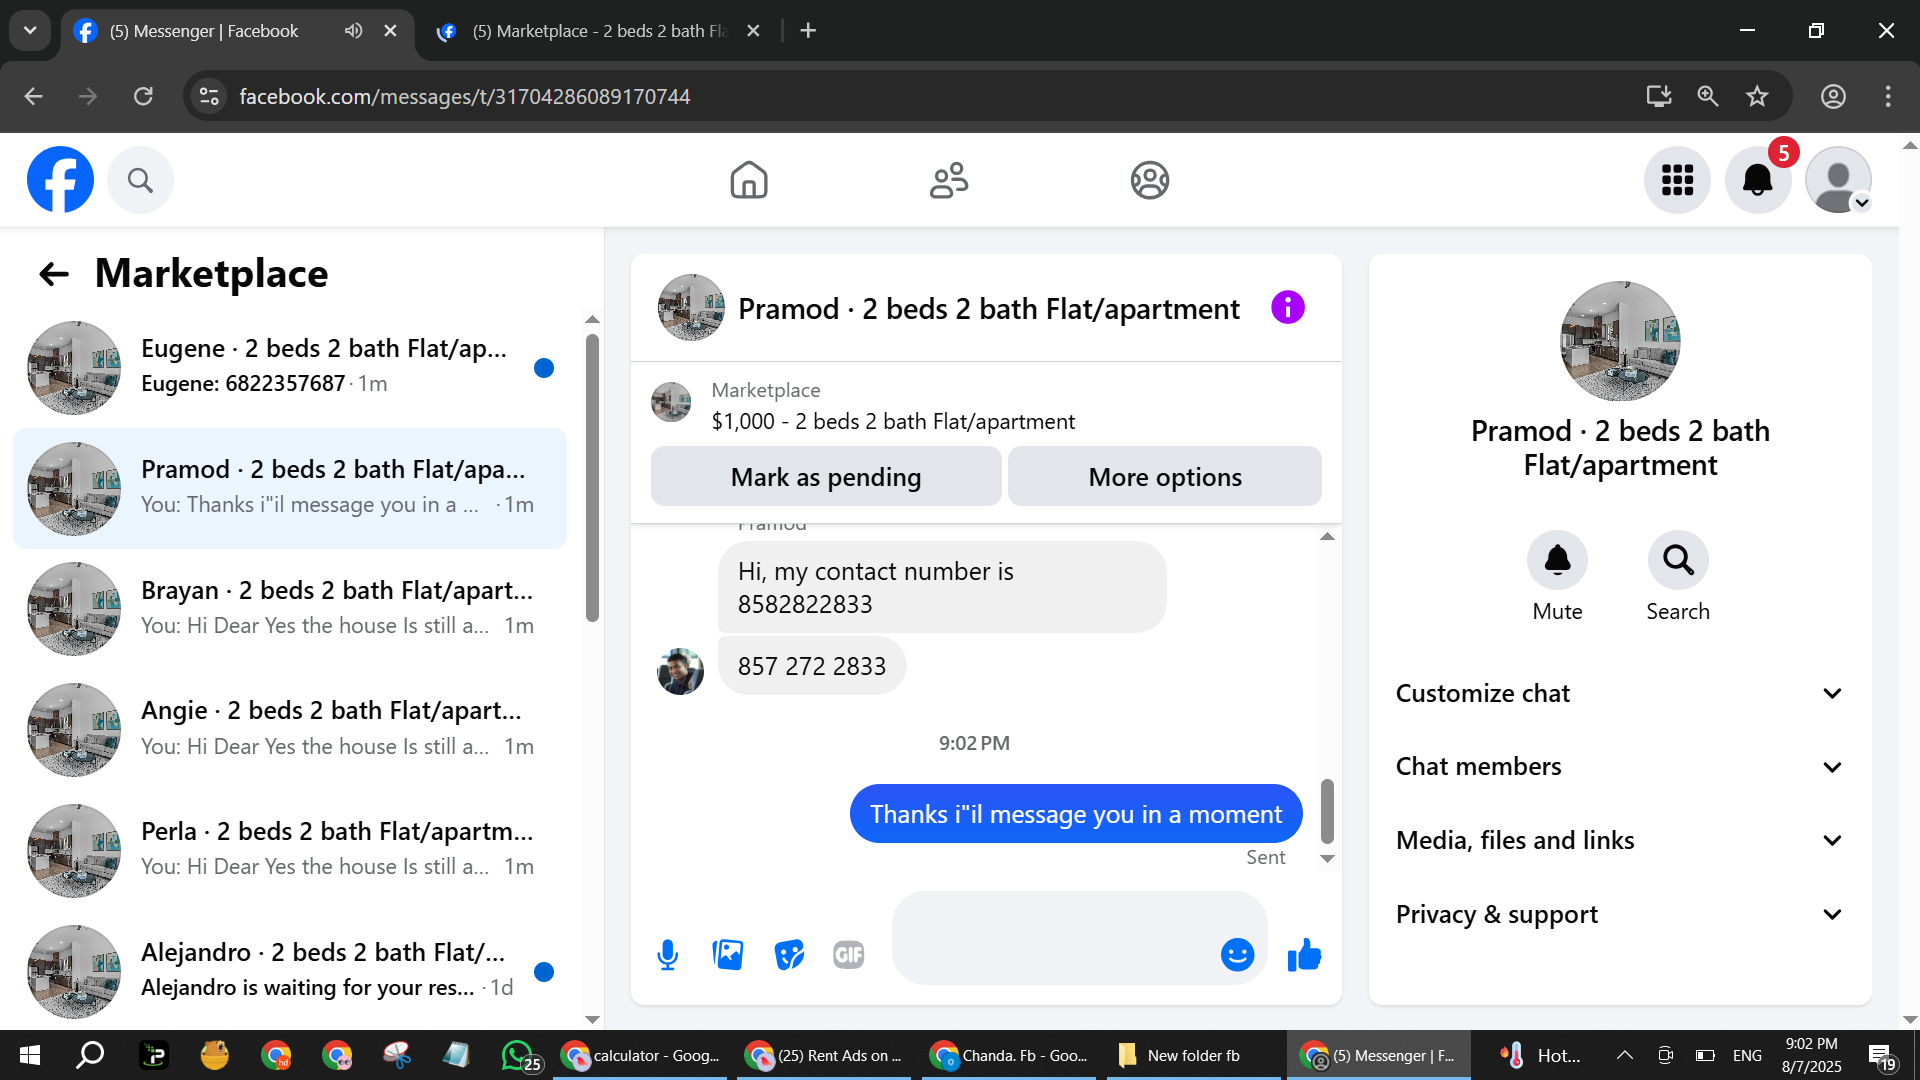The image size is (1920, 1080).
Task: Mute this conversation with bell icon
Action: 1557,560
